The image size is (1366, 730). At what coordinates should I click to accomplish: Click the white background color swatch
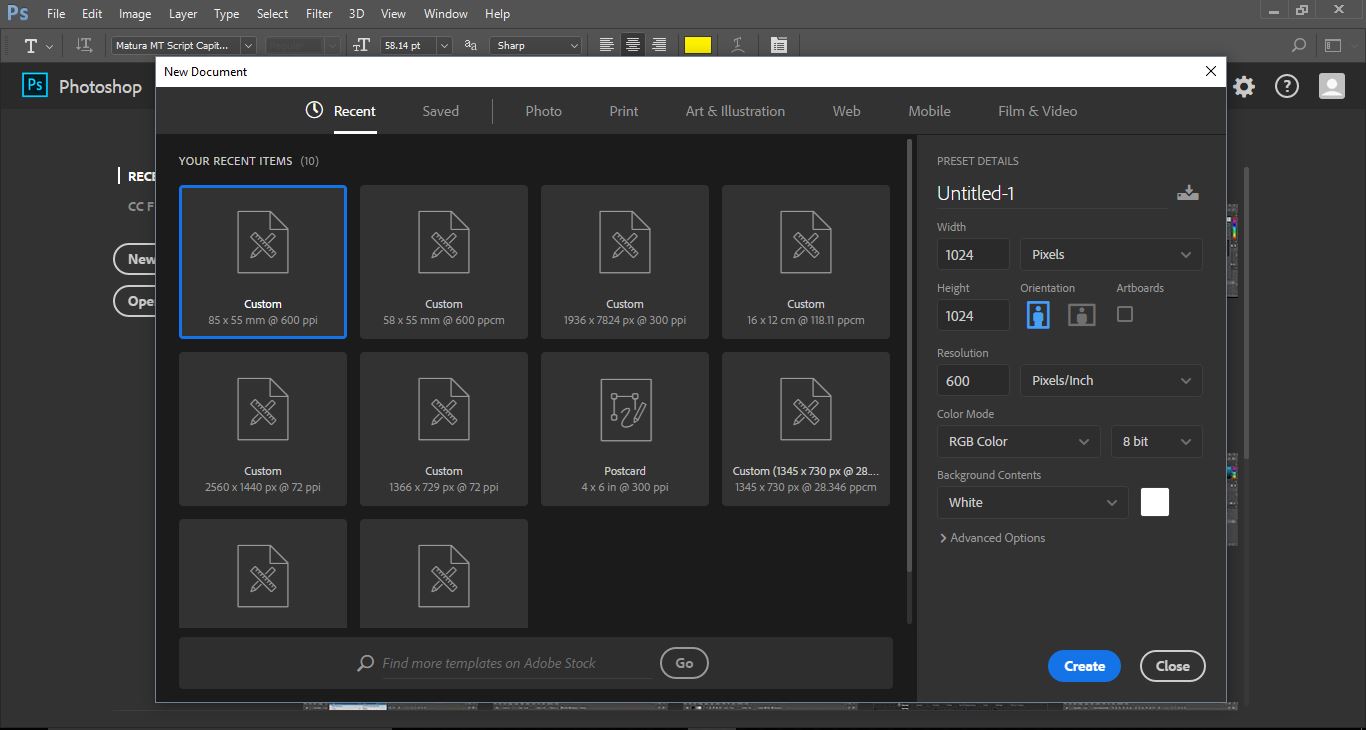pyautogui.click(x=1155, y=502)
